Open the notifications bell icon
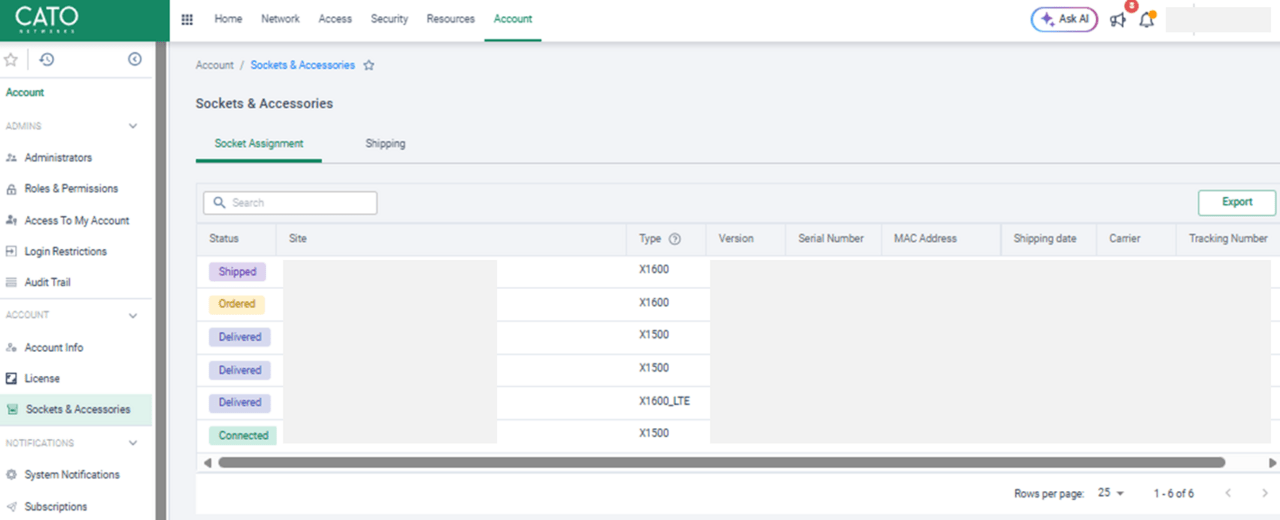This screenshot has height=520, width=1280. tap(1147, 20)
